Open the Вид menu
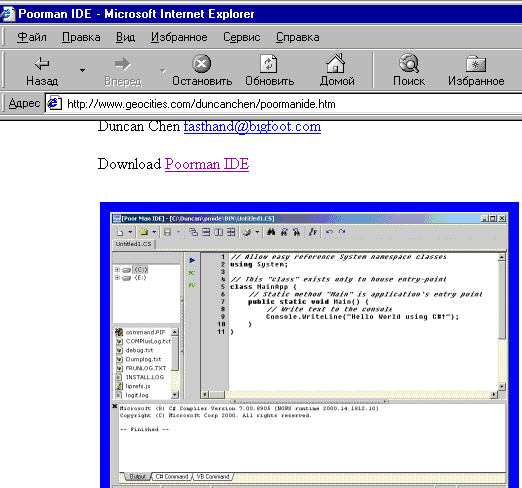Viewport: 522px width, 488px height. coord(125,37)
